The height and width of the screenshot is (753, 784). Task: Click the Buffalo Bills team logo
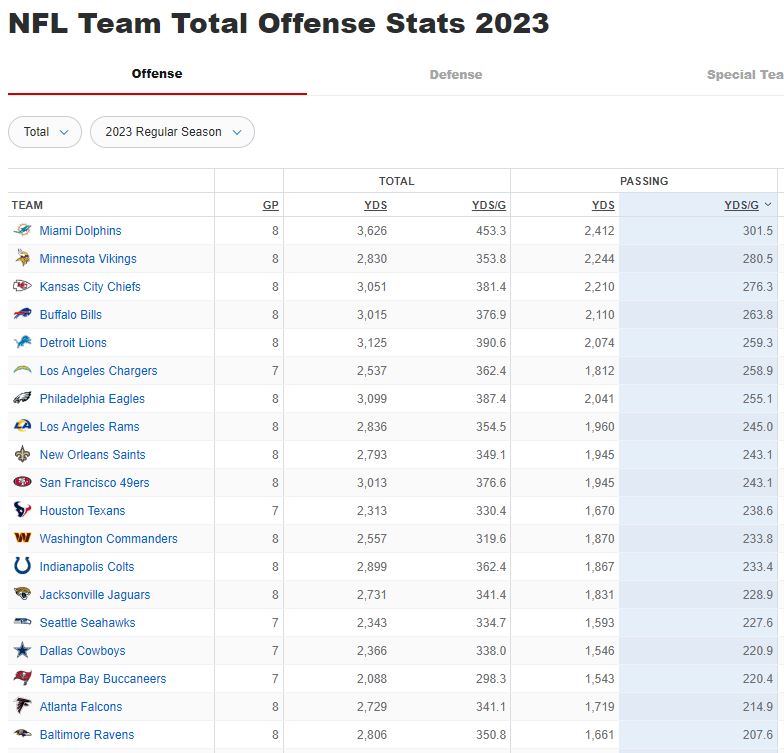[x=22, y=314]
